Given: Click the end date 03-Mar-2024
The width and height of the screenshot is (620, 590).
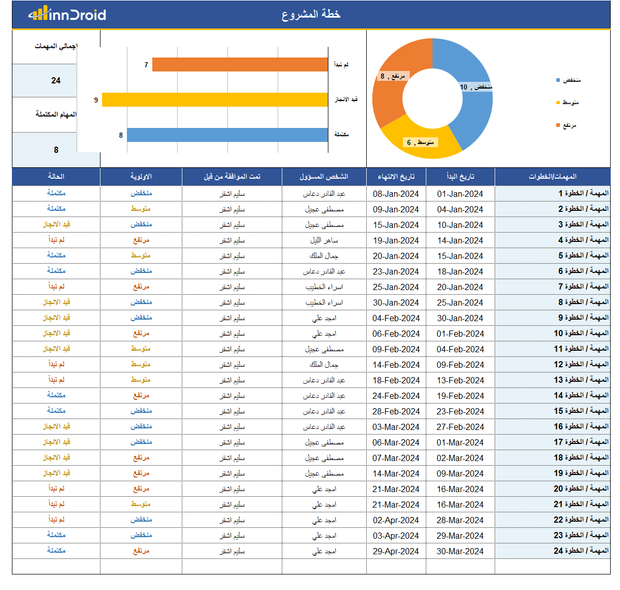Looking at the screenshot, I should coord(396,427).
